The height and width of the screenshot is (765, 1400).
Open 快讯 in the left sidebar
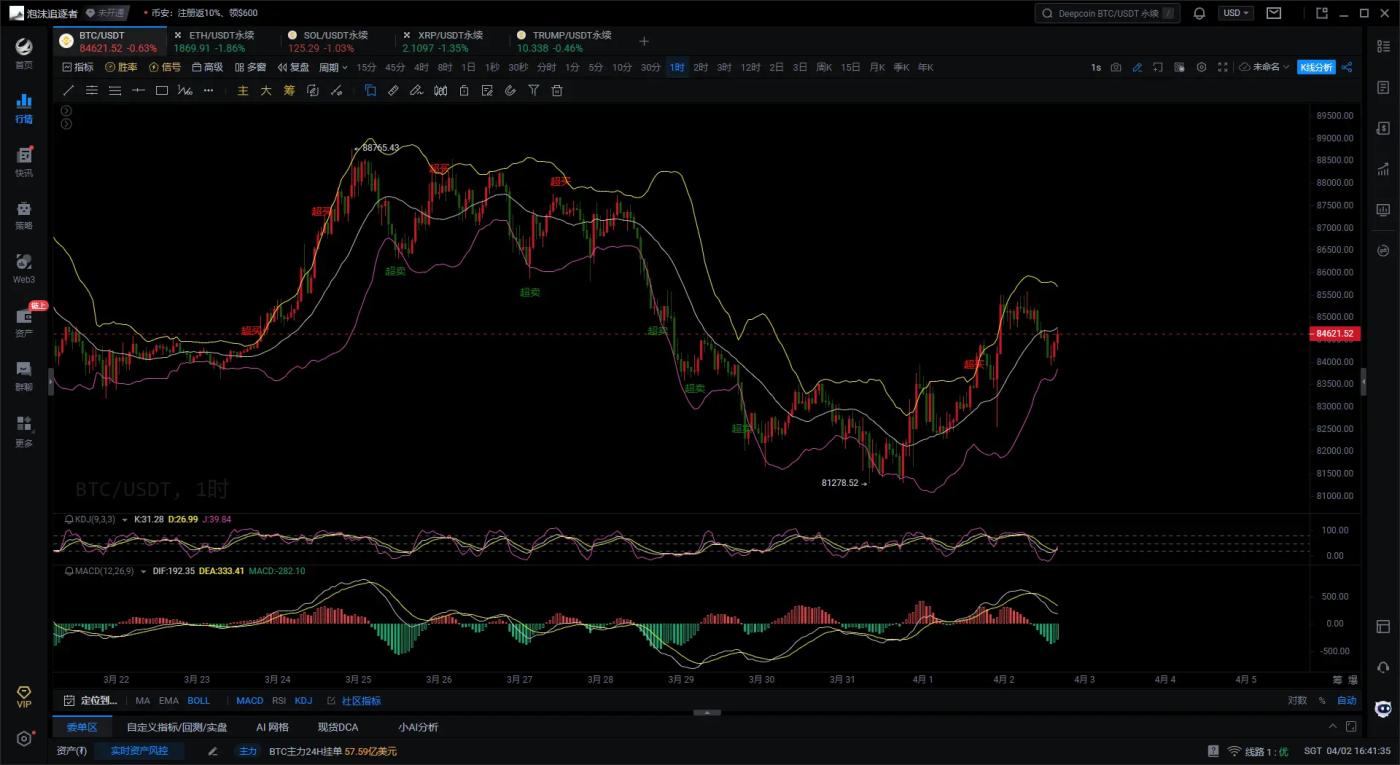click(23, 160)
